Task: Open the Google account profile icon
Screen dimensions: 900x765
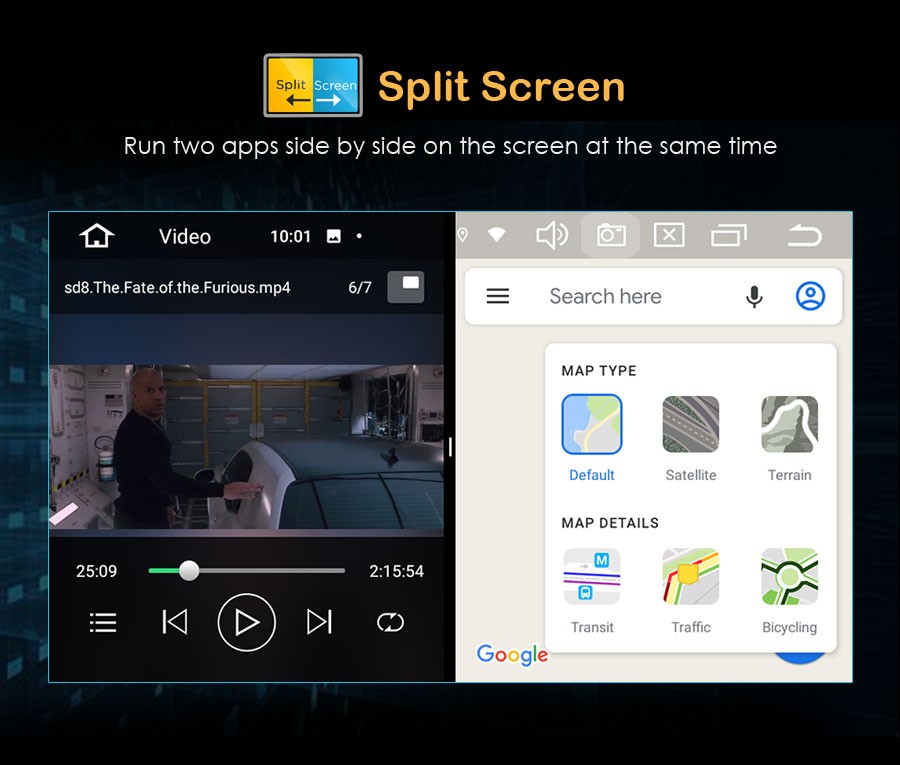Action: [x=810, y=296]
